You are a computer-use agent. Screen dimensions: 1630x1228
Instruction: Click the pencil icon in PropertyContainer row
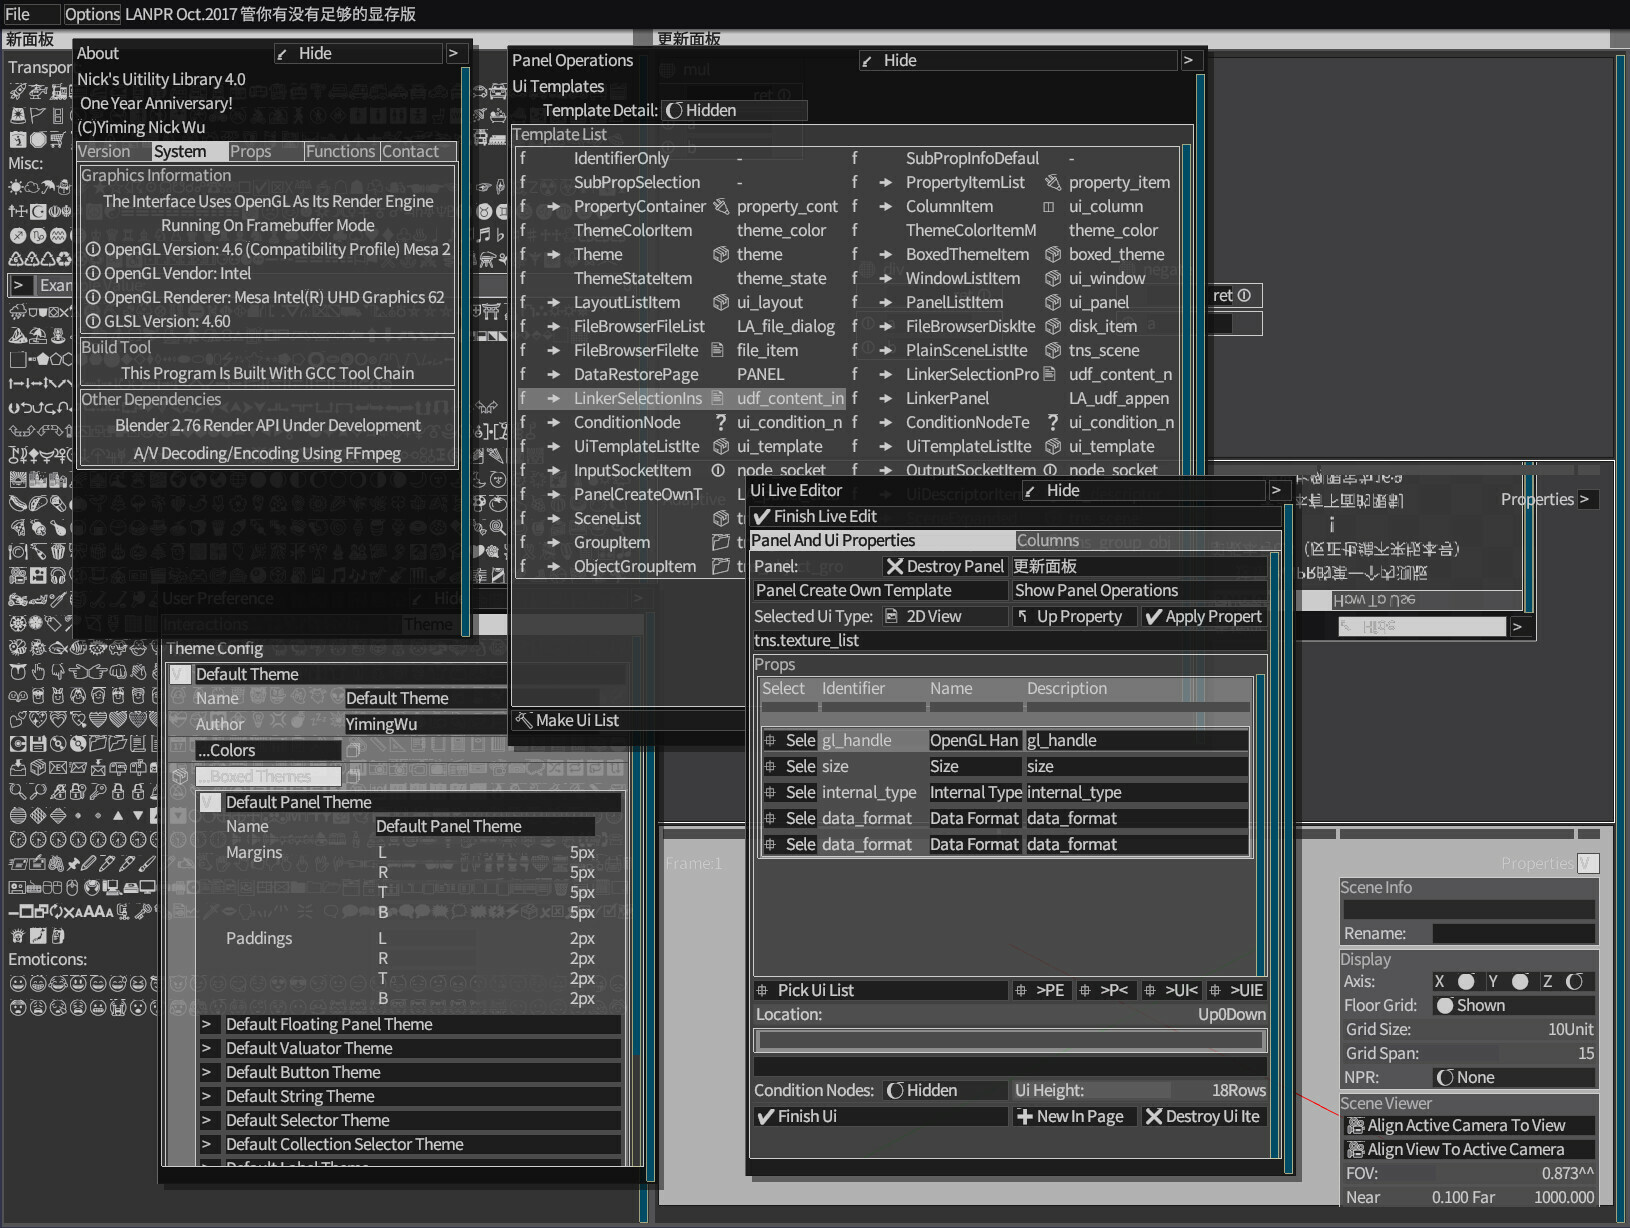click(720, 206)
